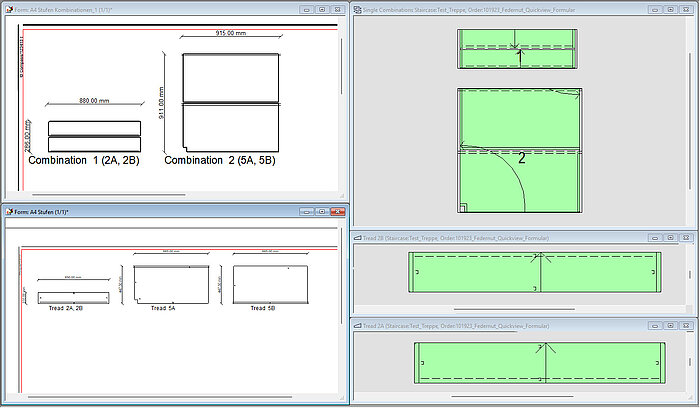
Task: Close the Tread 2A window
Action: click(x=687, y=326)
